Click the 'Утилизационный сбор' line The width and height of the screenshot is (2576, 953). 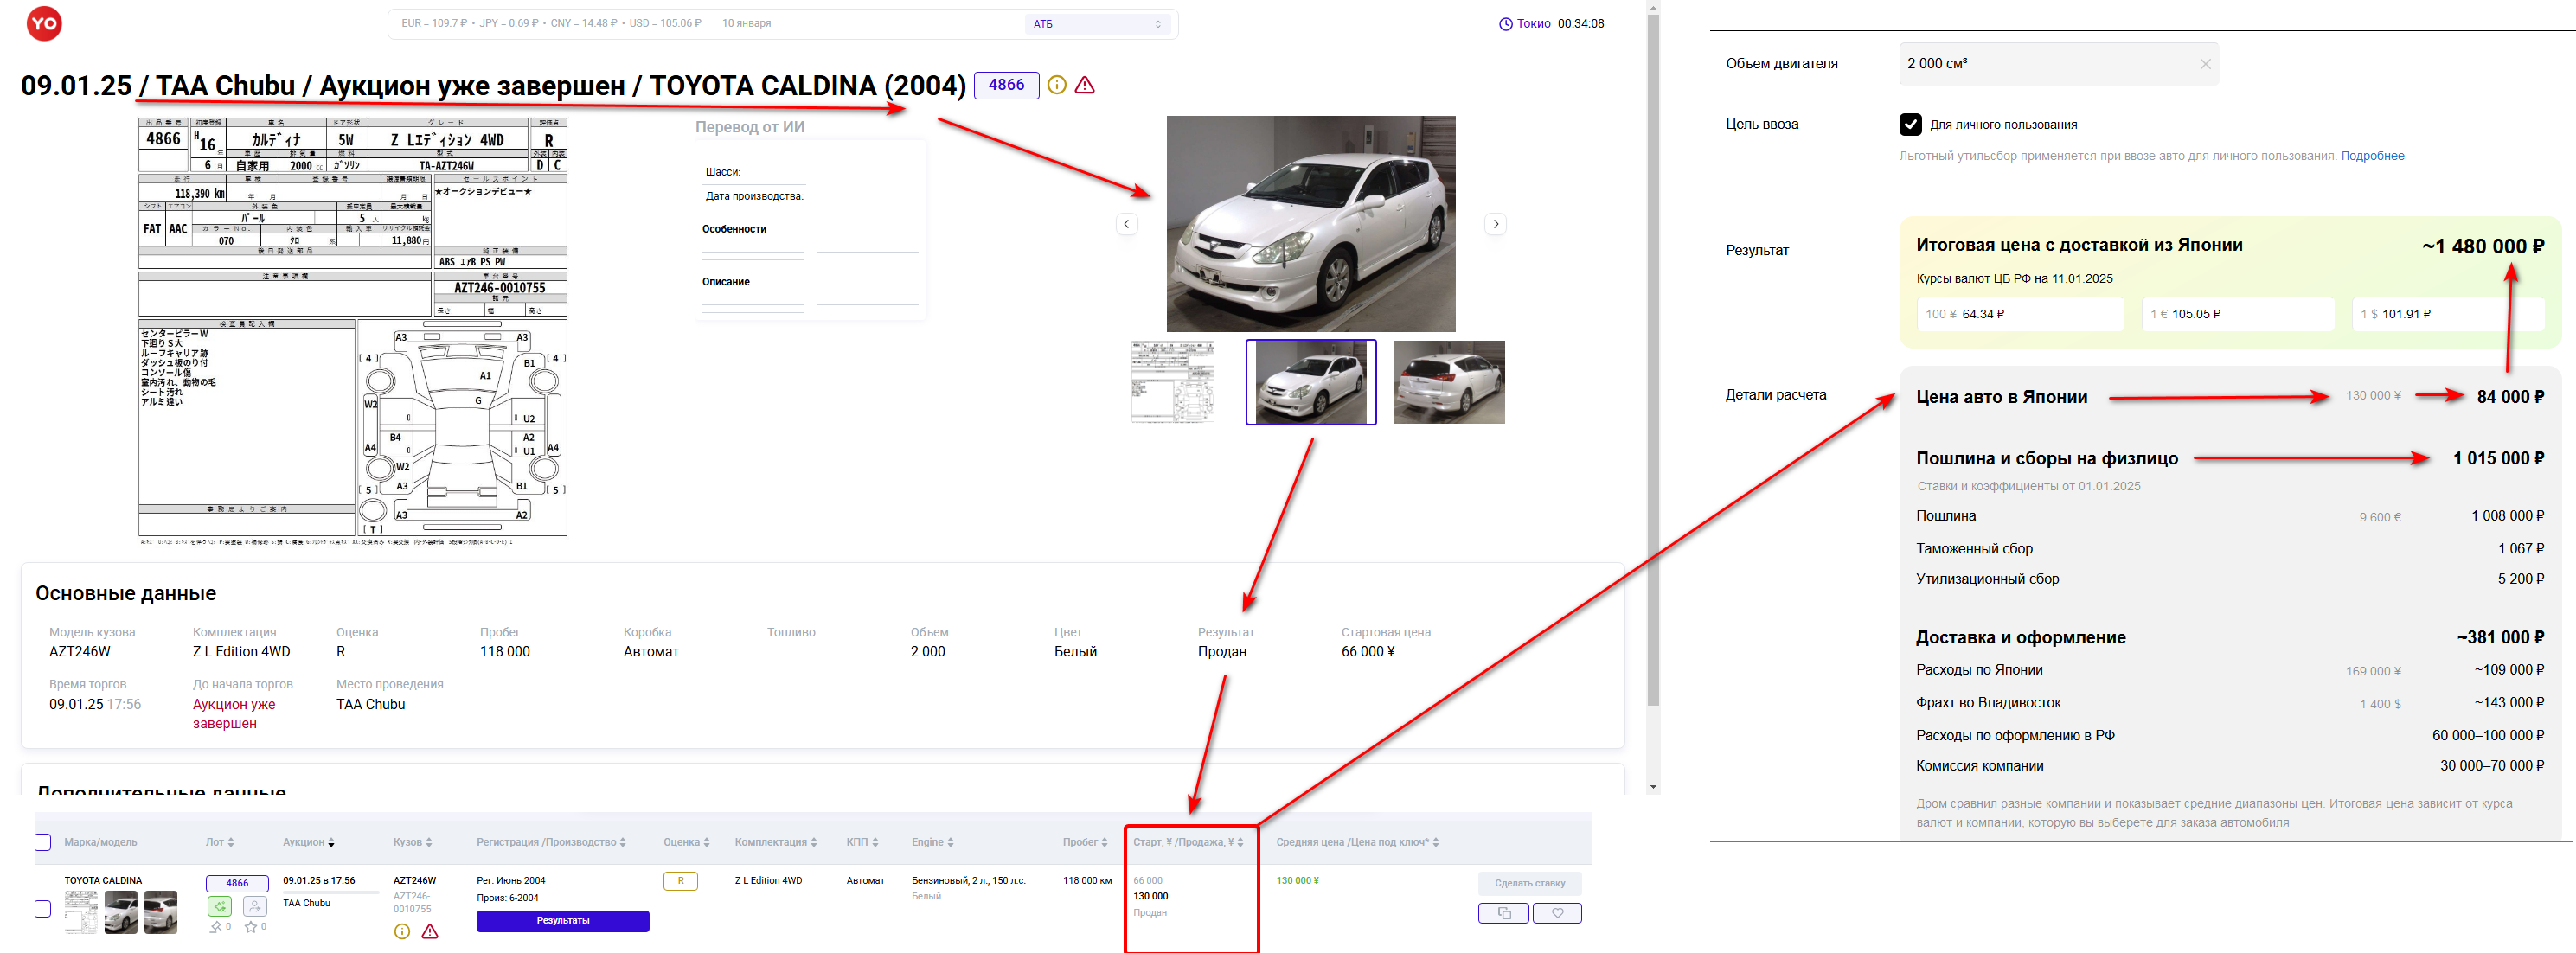pyautogui.click(x=1987, y=579)
